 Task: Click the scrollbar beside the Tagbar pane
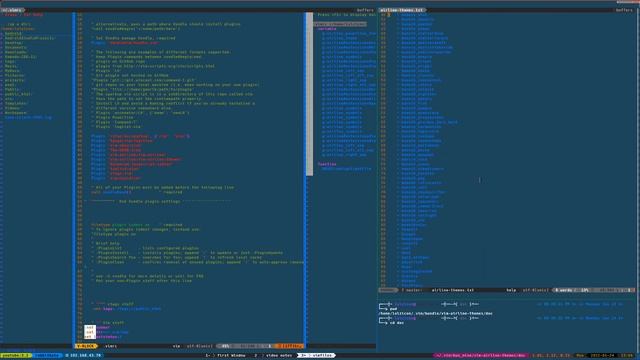point(309,94)
